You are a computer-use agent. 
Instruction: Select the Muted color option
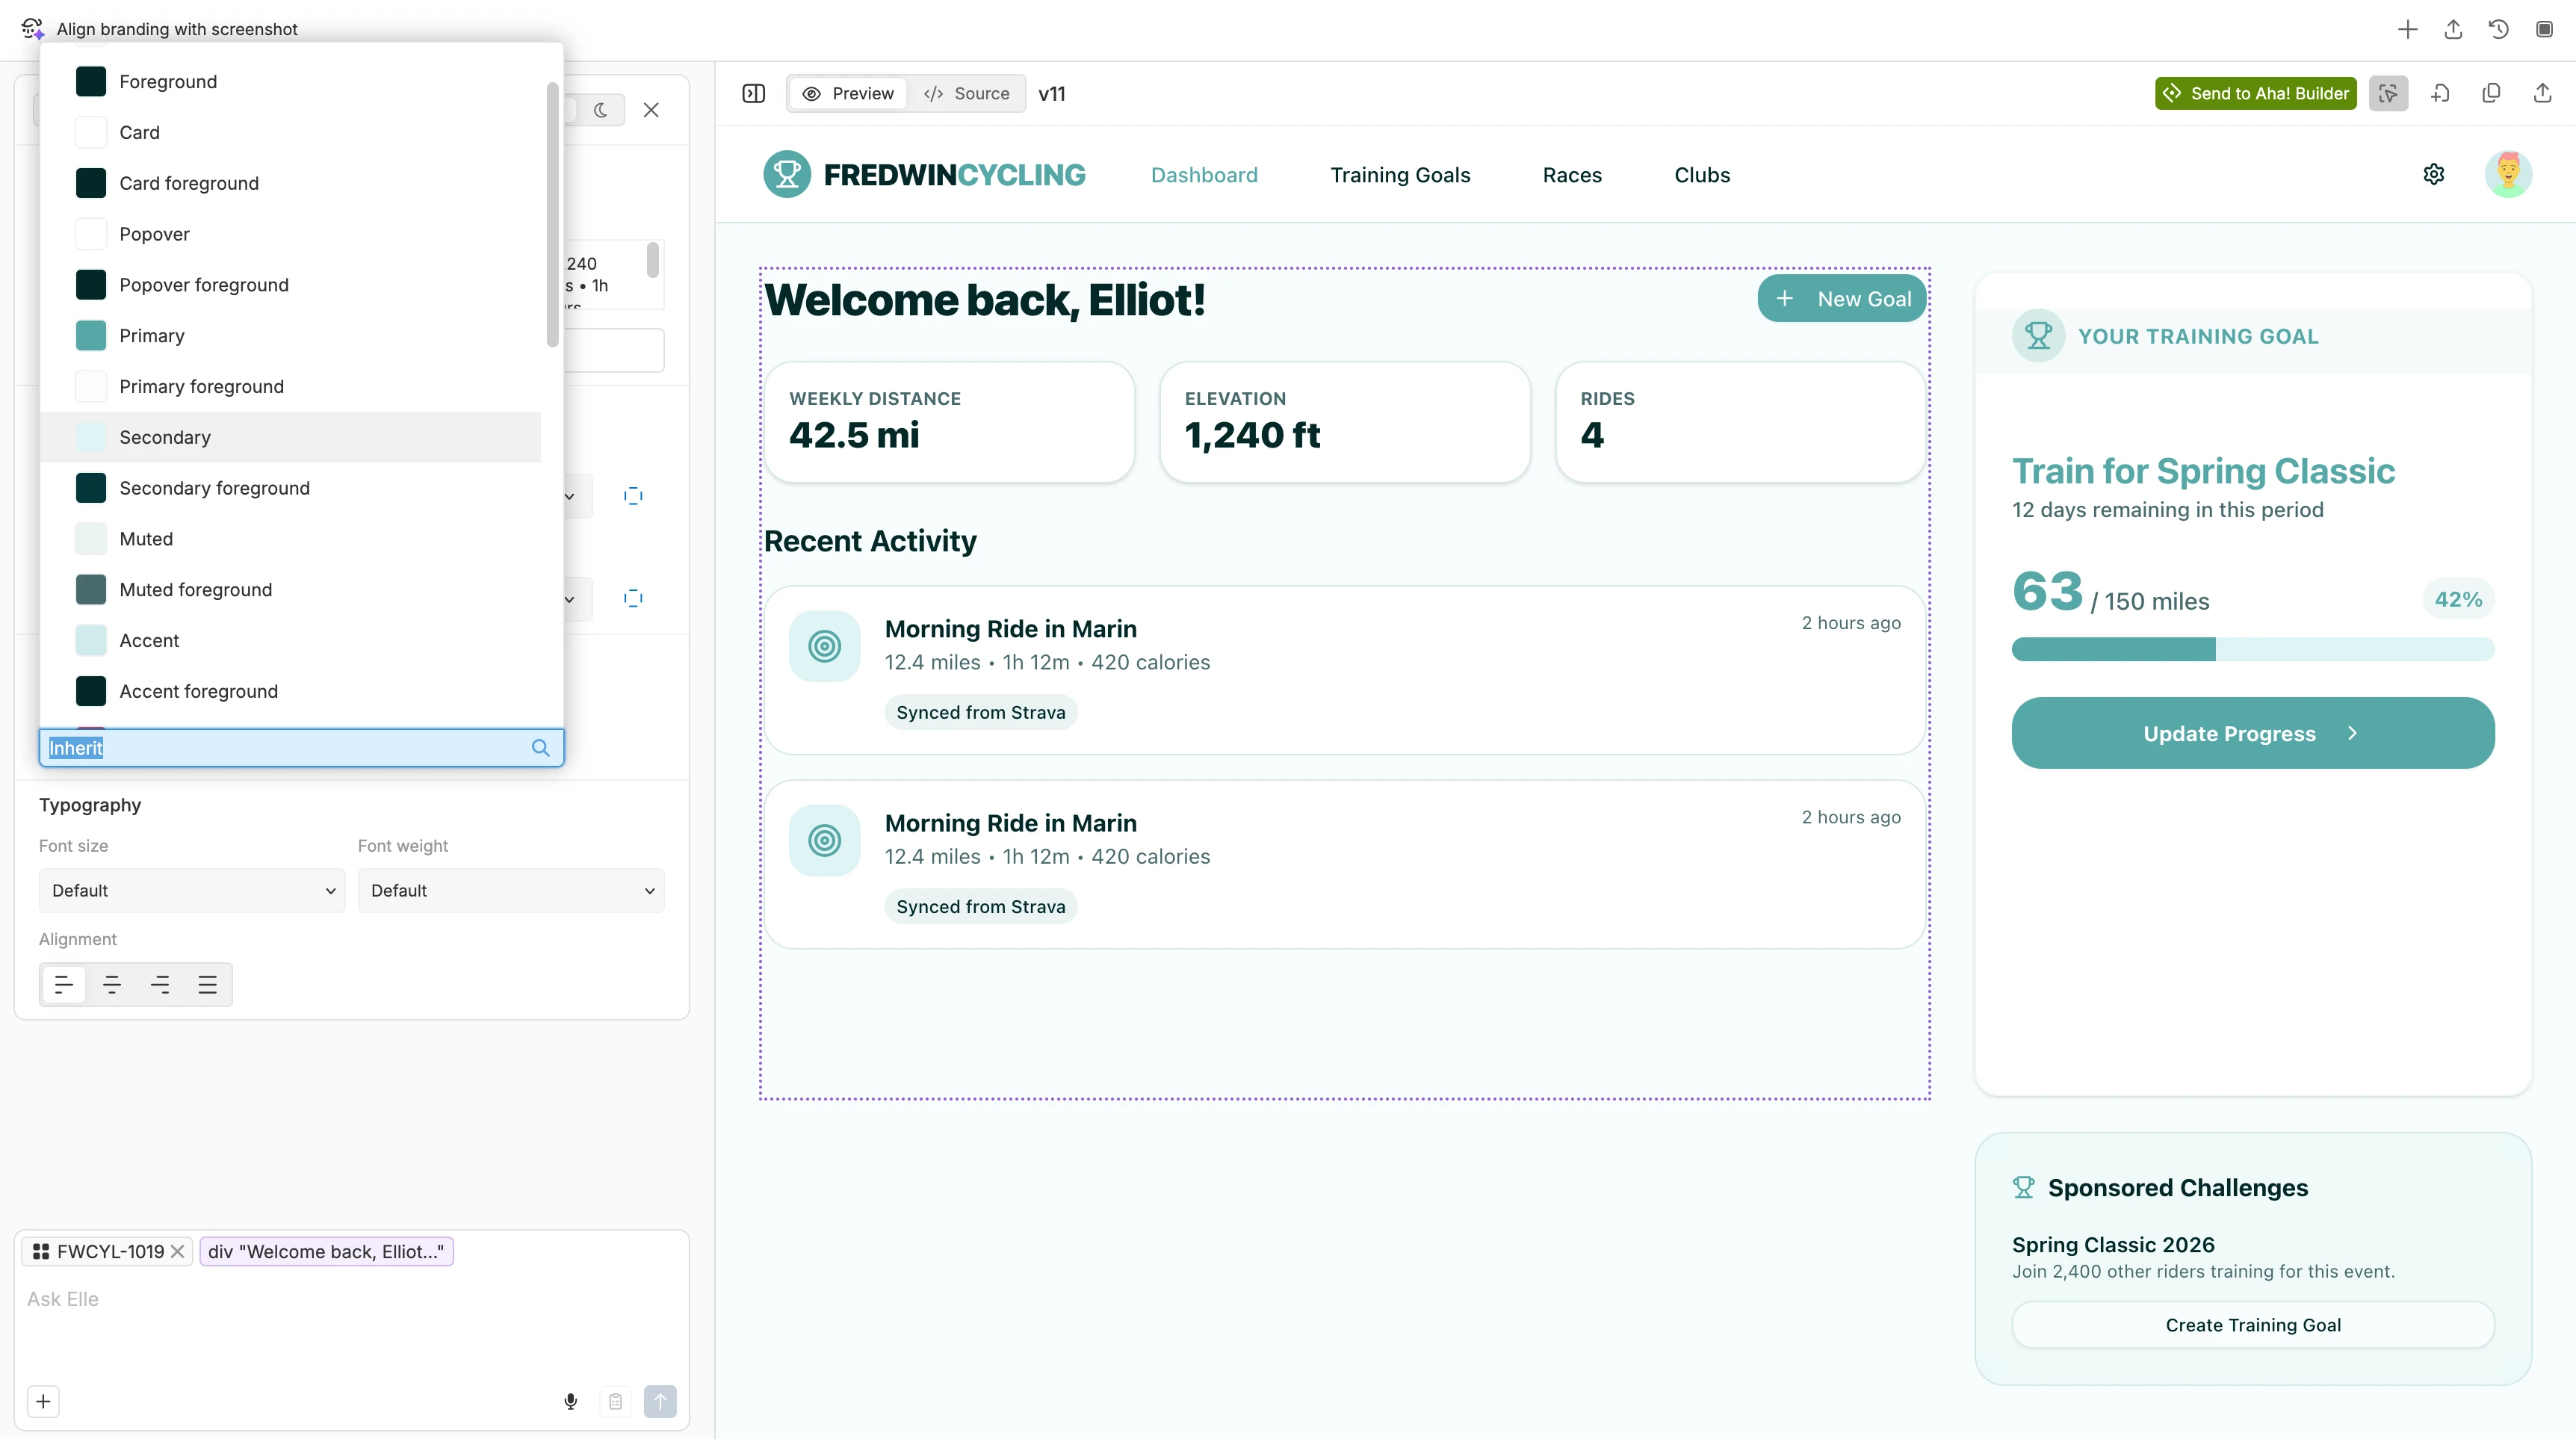(291, 539)
